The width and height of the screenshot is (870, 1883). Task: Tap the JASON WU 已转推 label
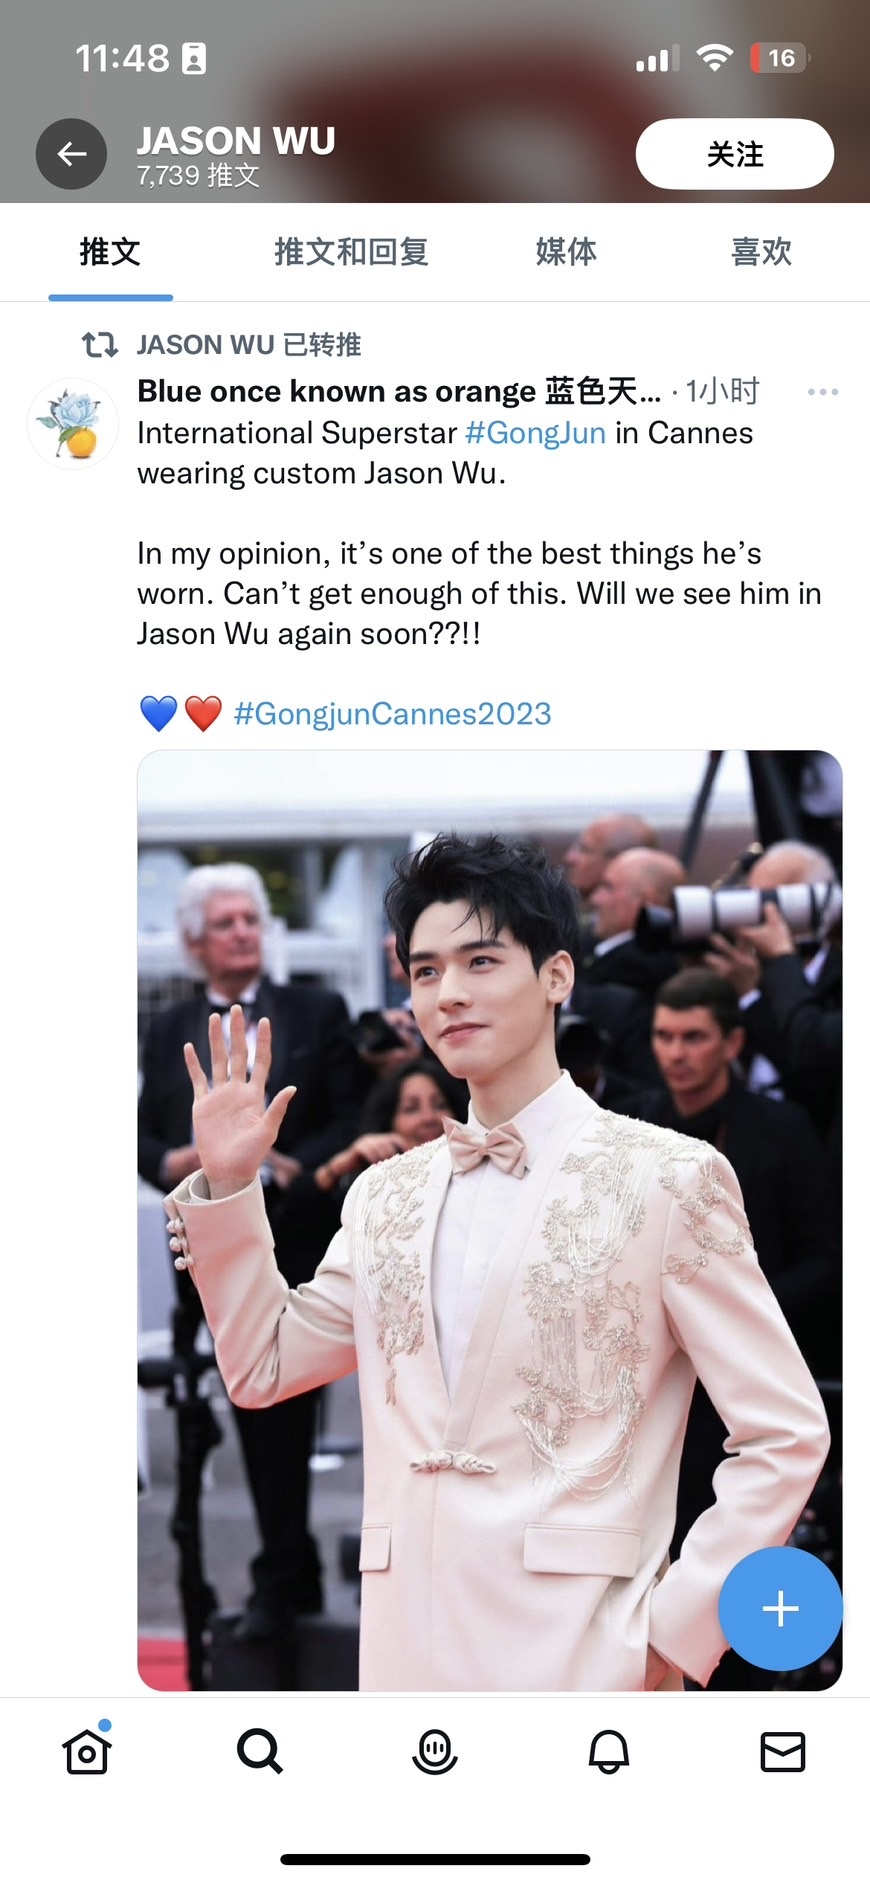249,345
